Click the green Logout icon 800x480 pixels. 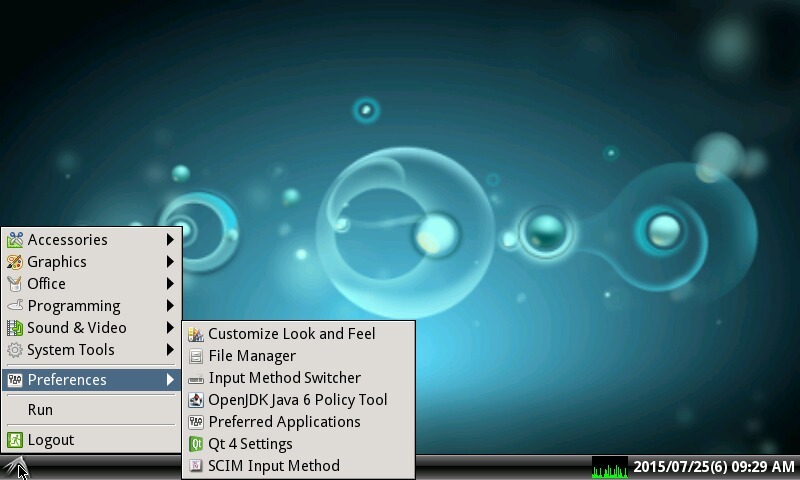pyautogui.click(x=15, y=440)
